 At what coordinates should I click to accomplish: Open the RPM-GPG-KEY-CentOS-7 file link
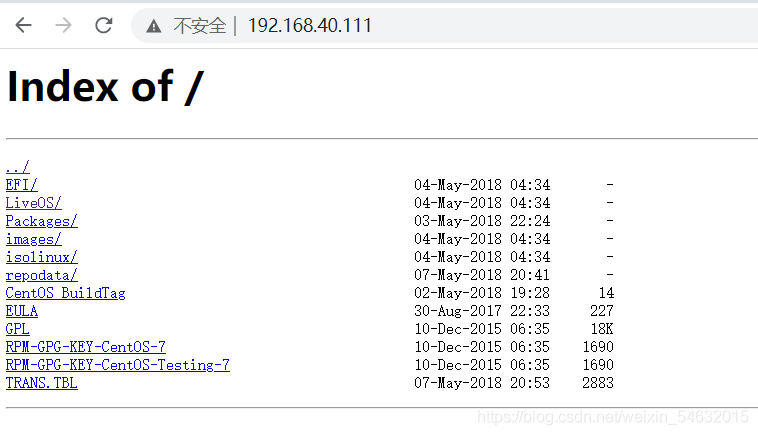[85, 347]
